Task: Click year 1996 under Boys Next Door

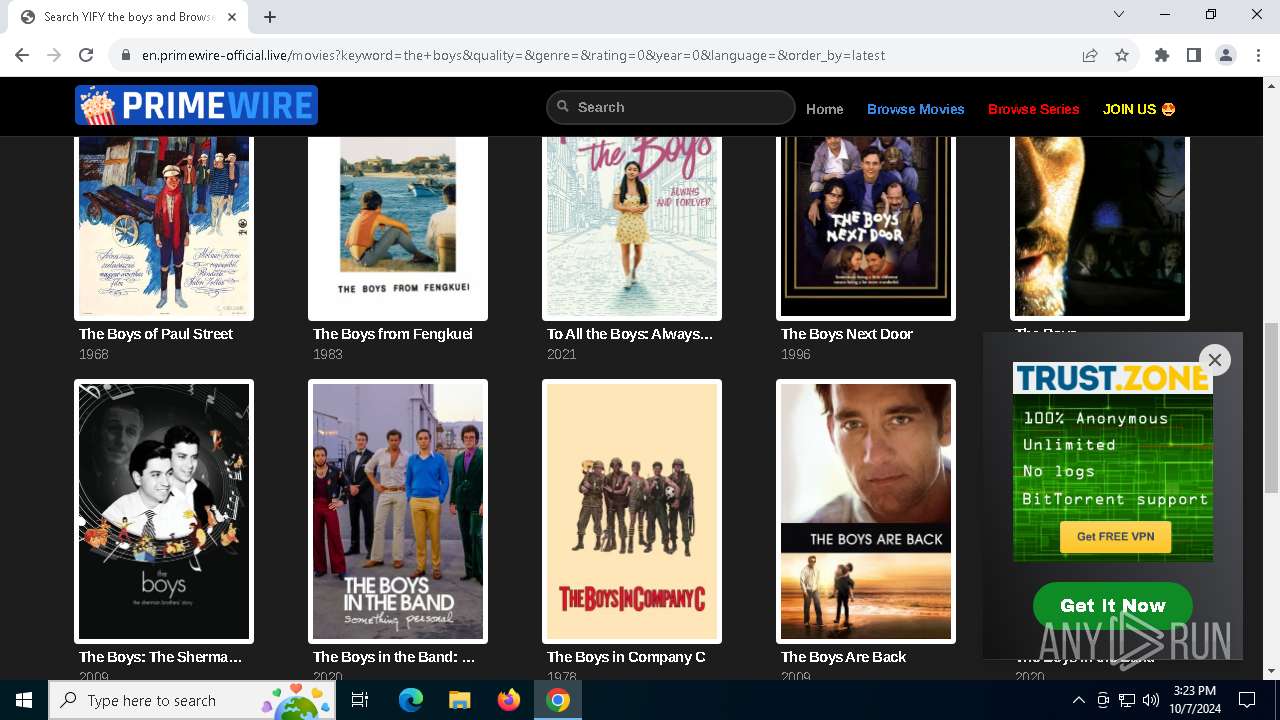Action: coord(796,354)
